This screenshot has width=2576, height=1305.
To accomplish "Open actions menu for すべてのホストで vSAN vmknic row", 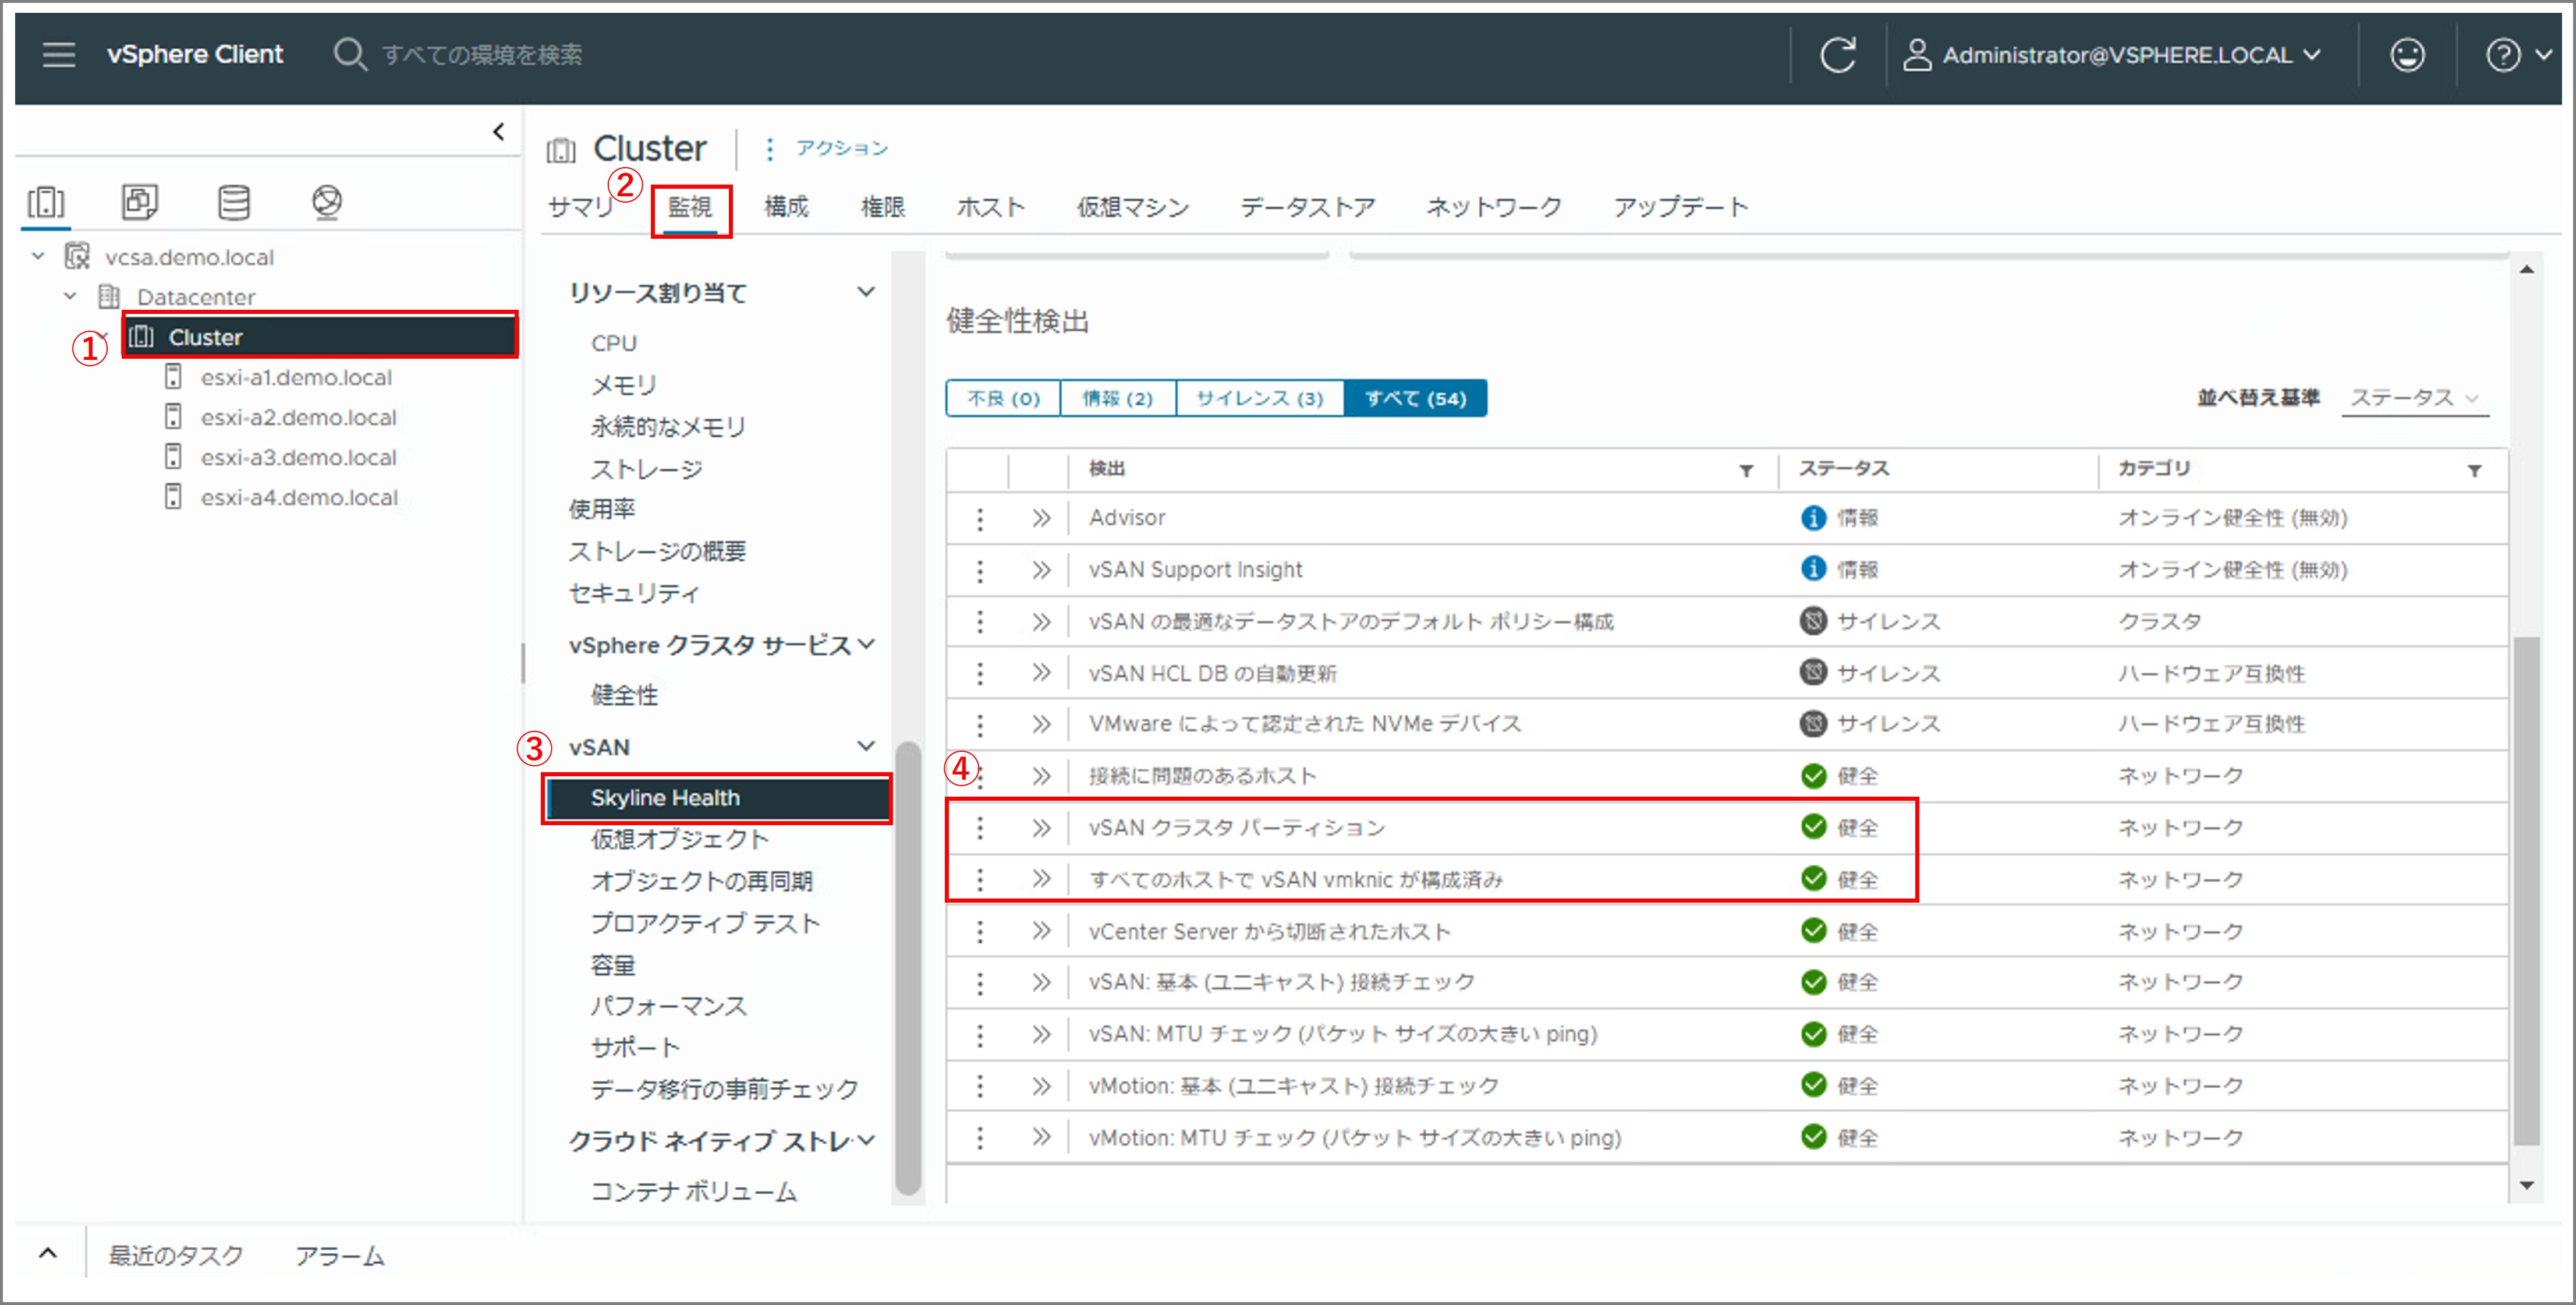I will (980, 880).
